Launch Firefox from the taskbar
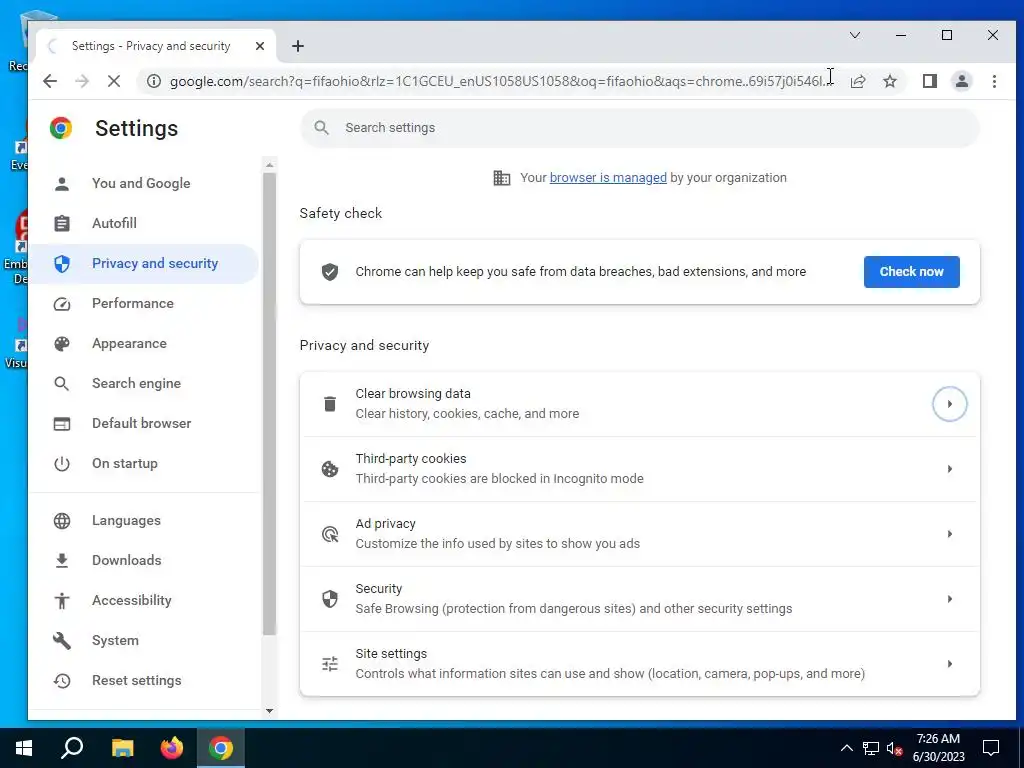The image size is (1024, 768). point(172,748)
